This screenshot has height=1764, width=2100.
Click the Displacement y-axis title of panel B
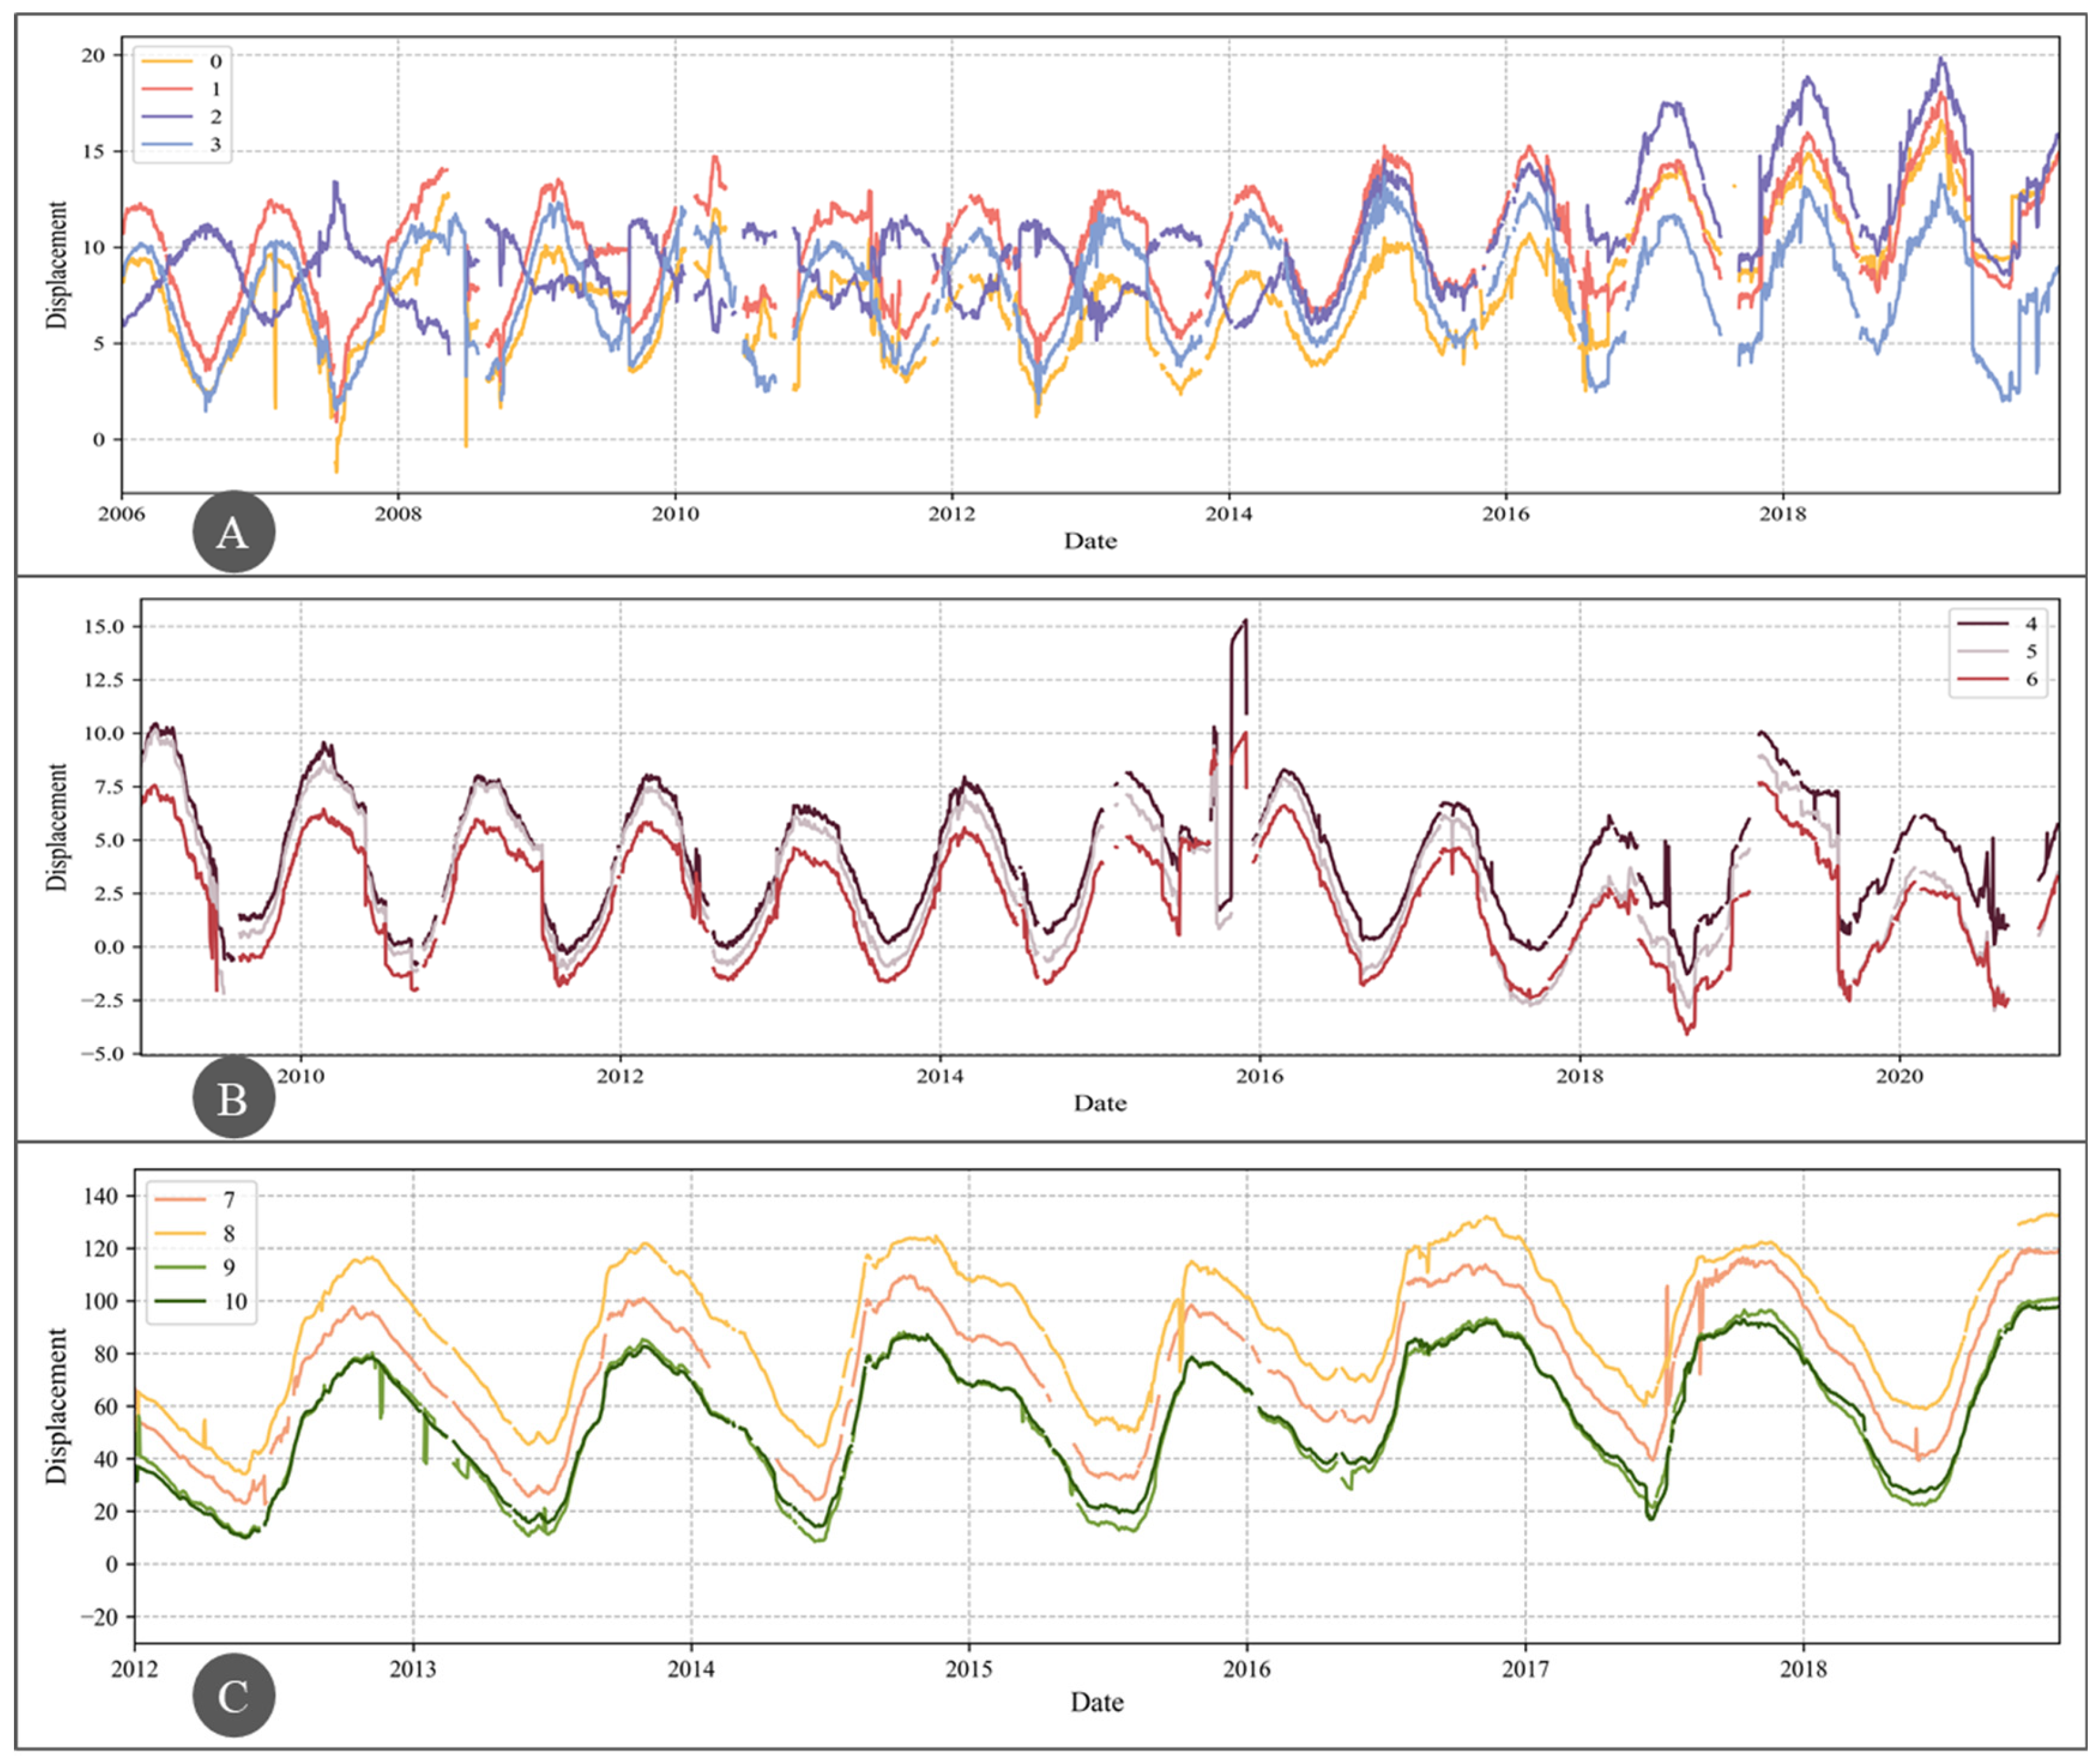[x=57, y=827]
